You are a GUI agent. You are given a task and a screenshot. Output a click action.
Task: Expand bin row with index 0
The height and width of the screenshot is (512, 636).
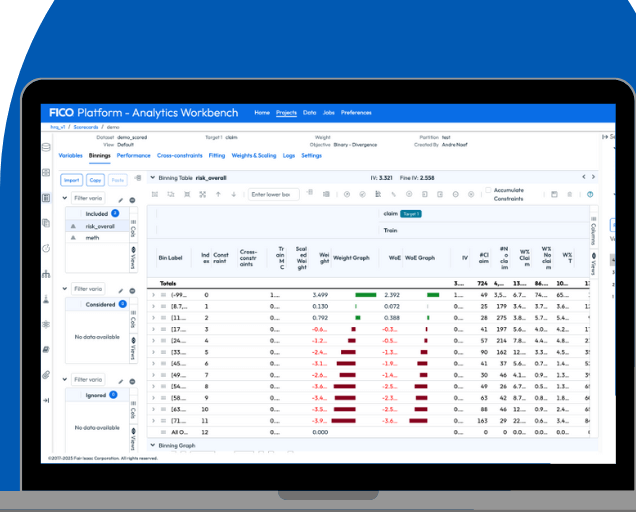(x=153, y=295)
